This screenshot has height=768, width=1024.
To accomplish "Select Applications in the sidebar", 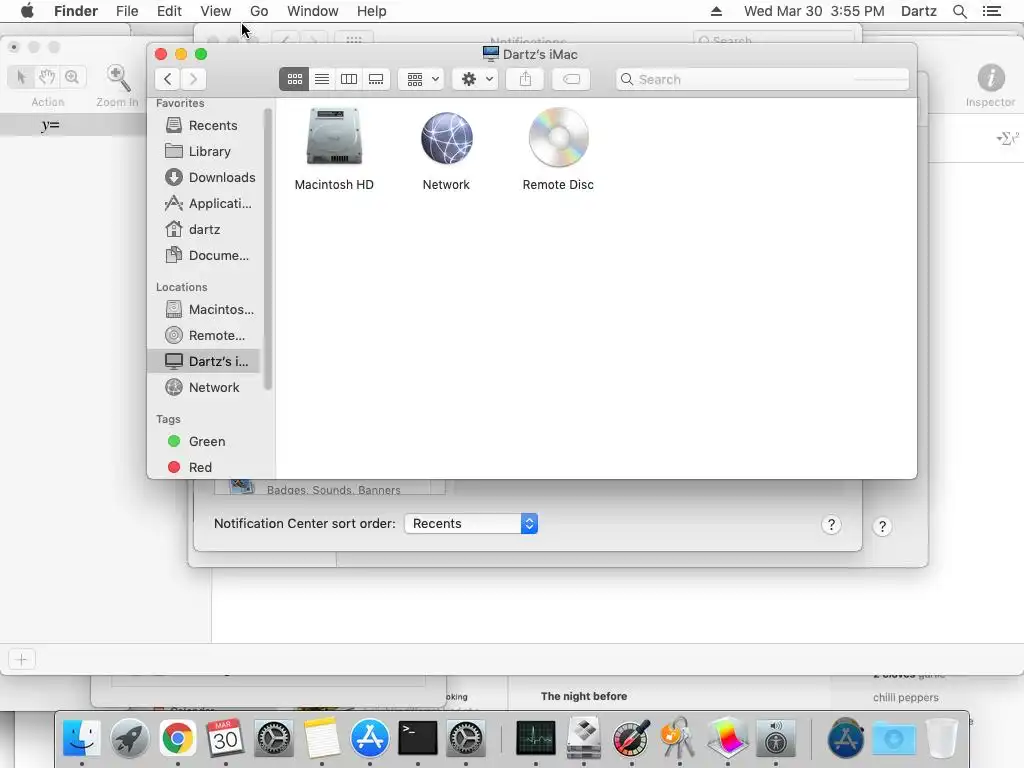I will point(203,204).
